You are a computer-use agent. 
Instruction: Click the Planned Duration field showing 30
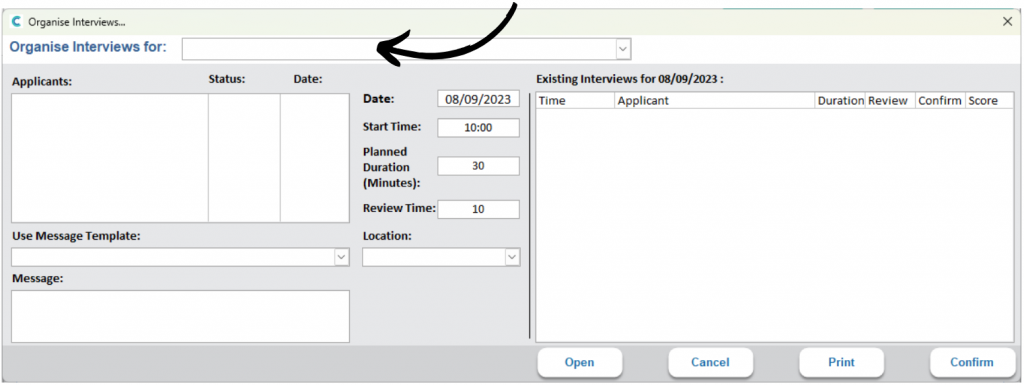pos(478,166)
